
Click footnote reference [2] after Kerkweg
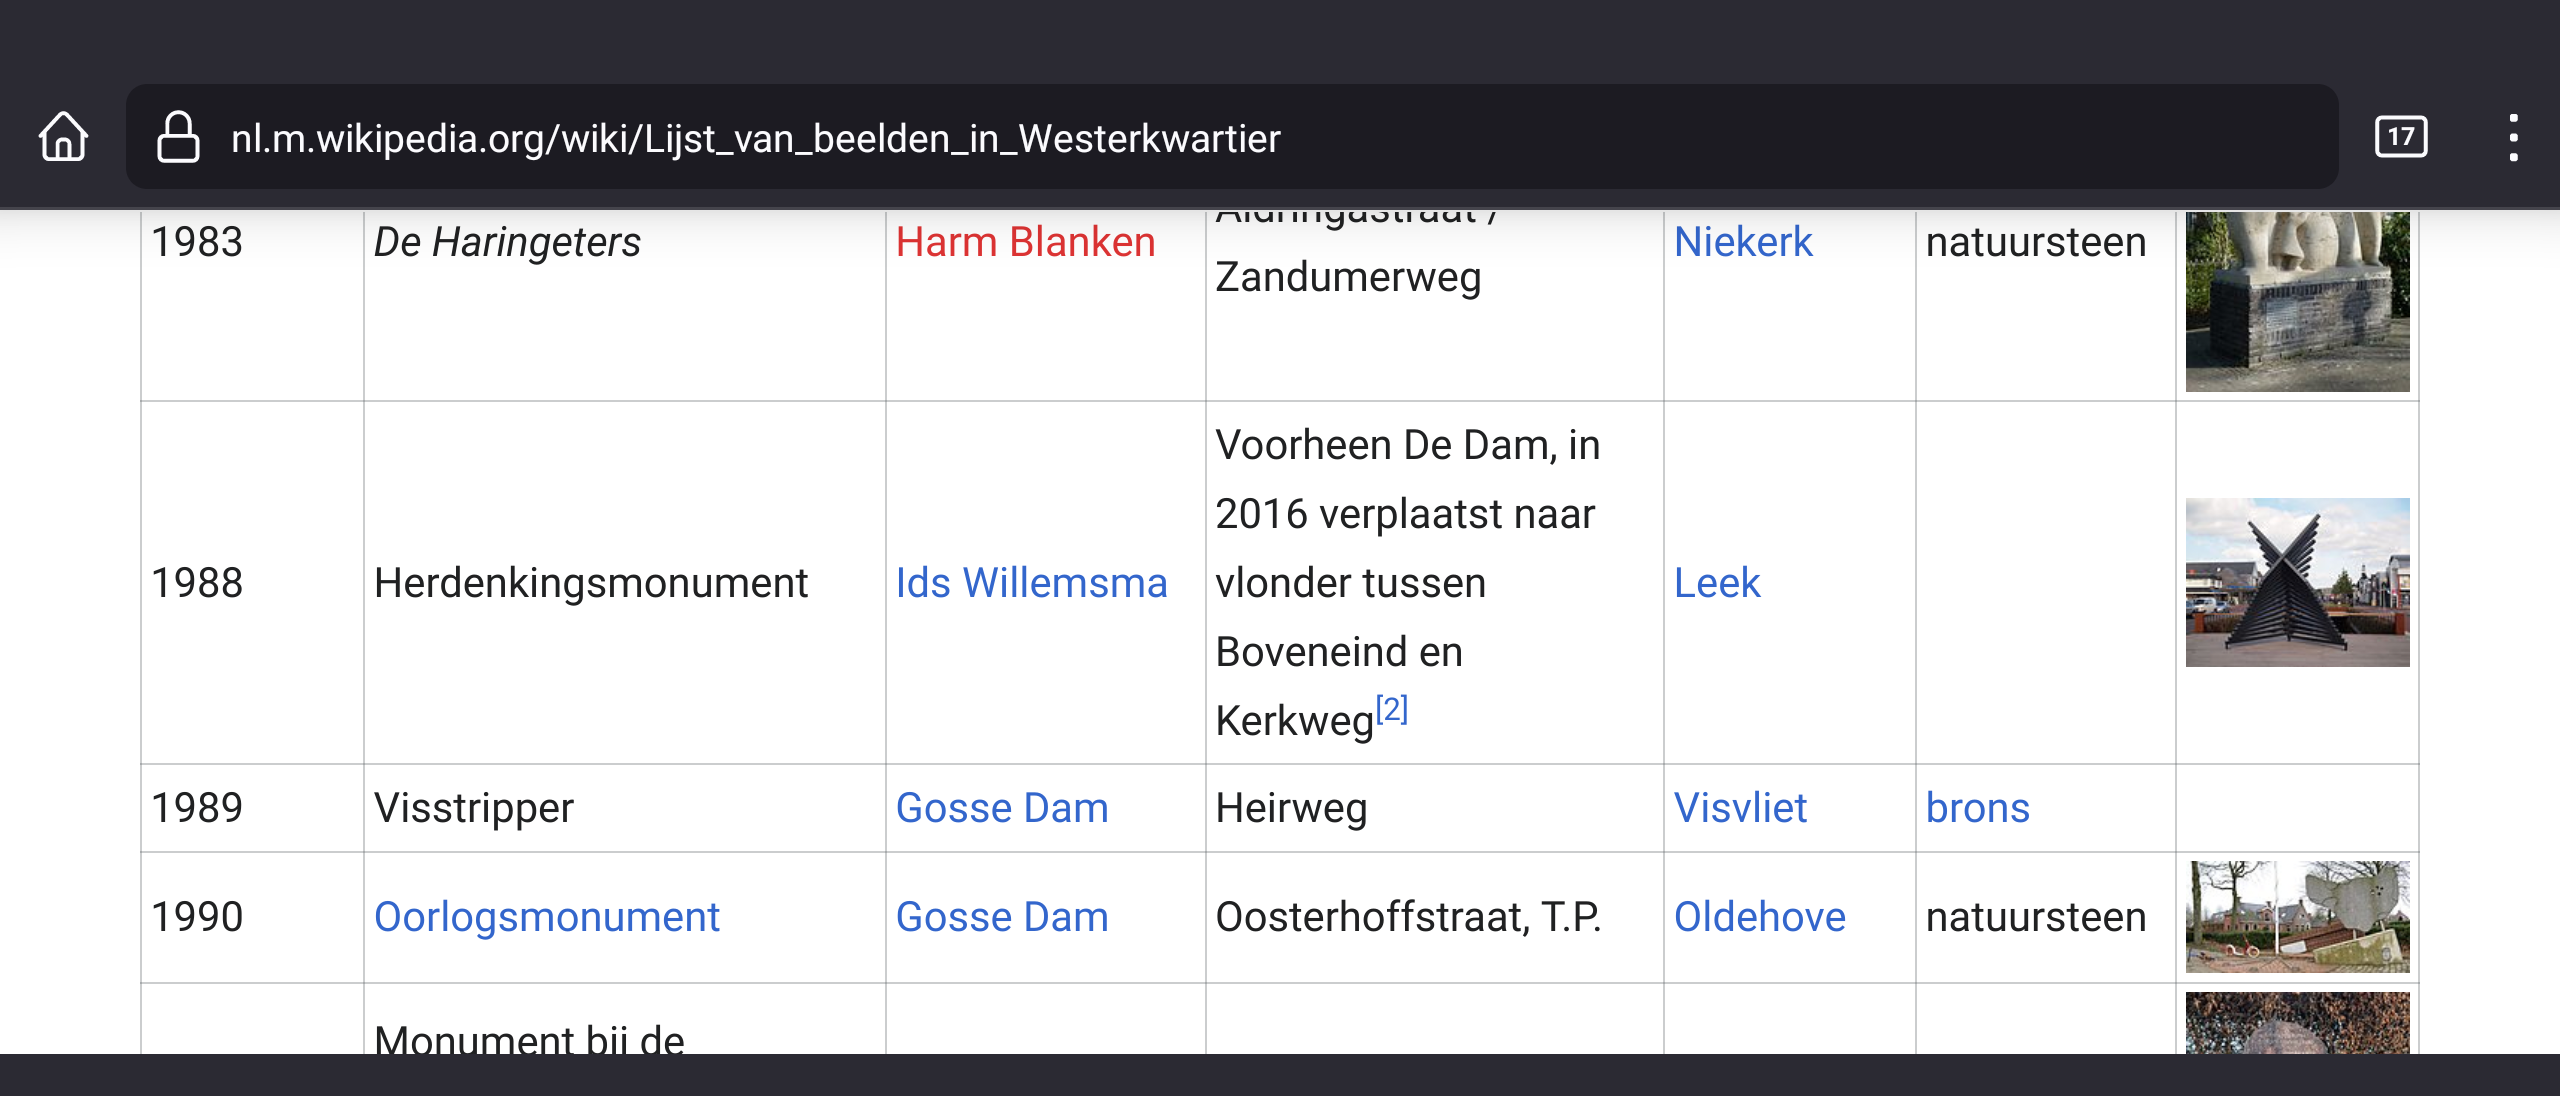click(x=1392, y=710)
